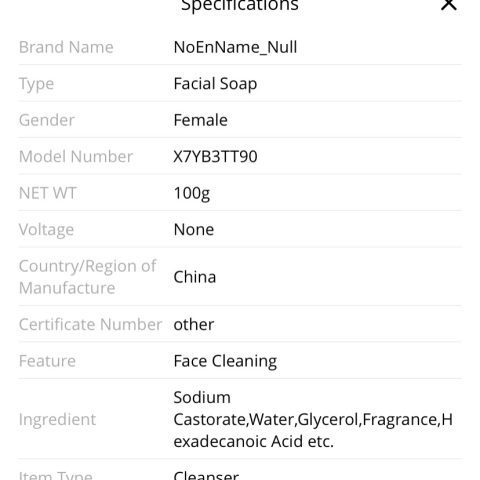Click the Brand Name label

click(x=66, y=47)
